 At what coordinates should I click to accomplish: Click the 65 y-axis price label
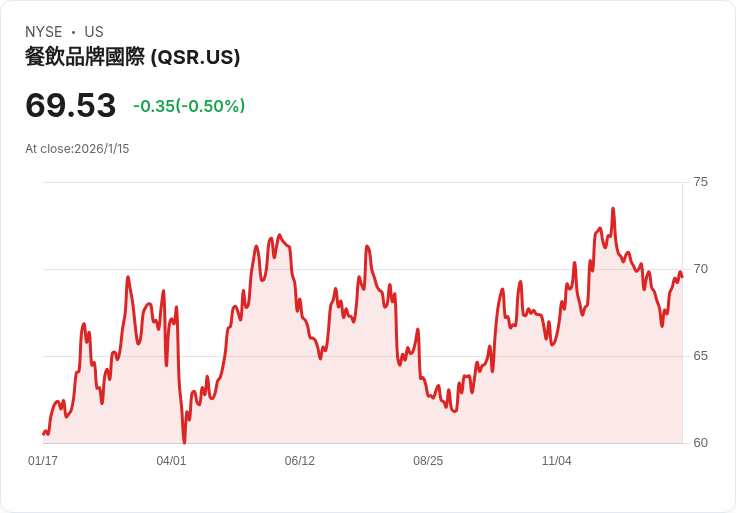tap(701, 356)
